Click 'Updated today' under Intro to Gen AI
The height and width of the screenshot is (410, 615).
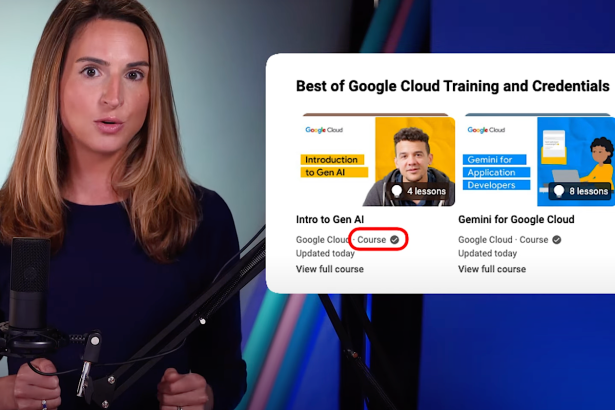click(x=325, y=253)
